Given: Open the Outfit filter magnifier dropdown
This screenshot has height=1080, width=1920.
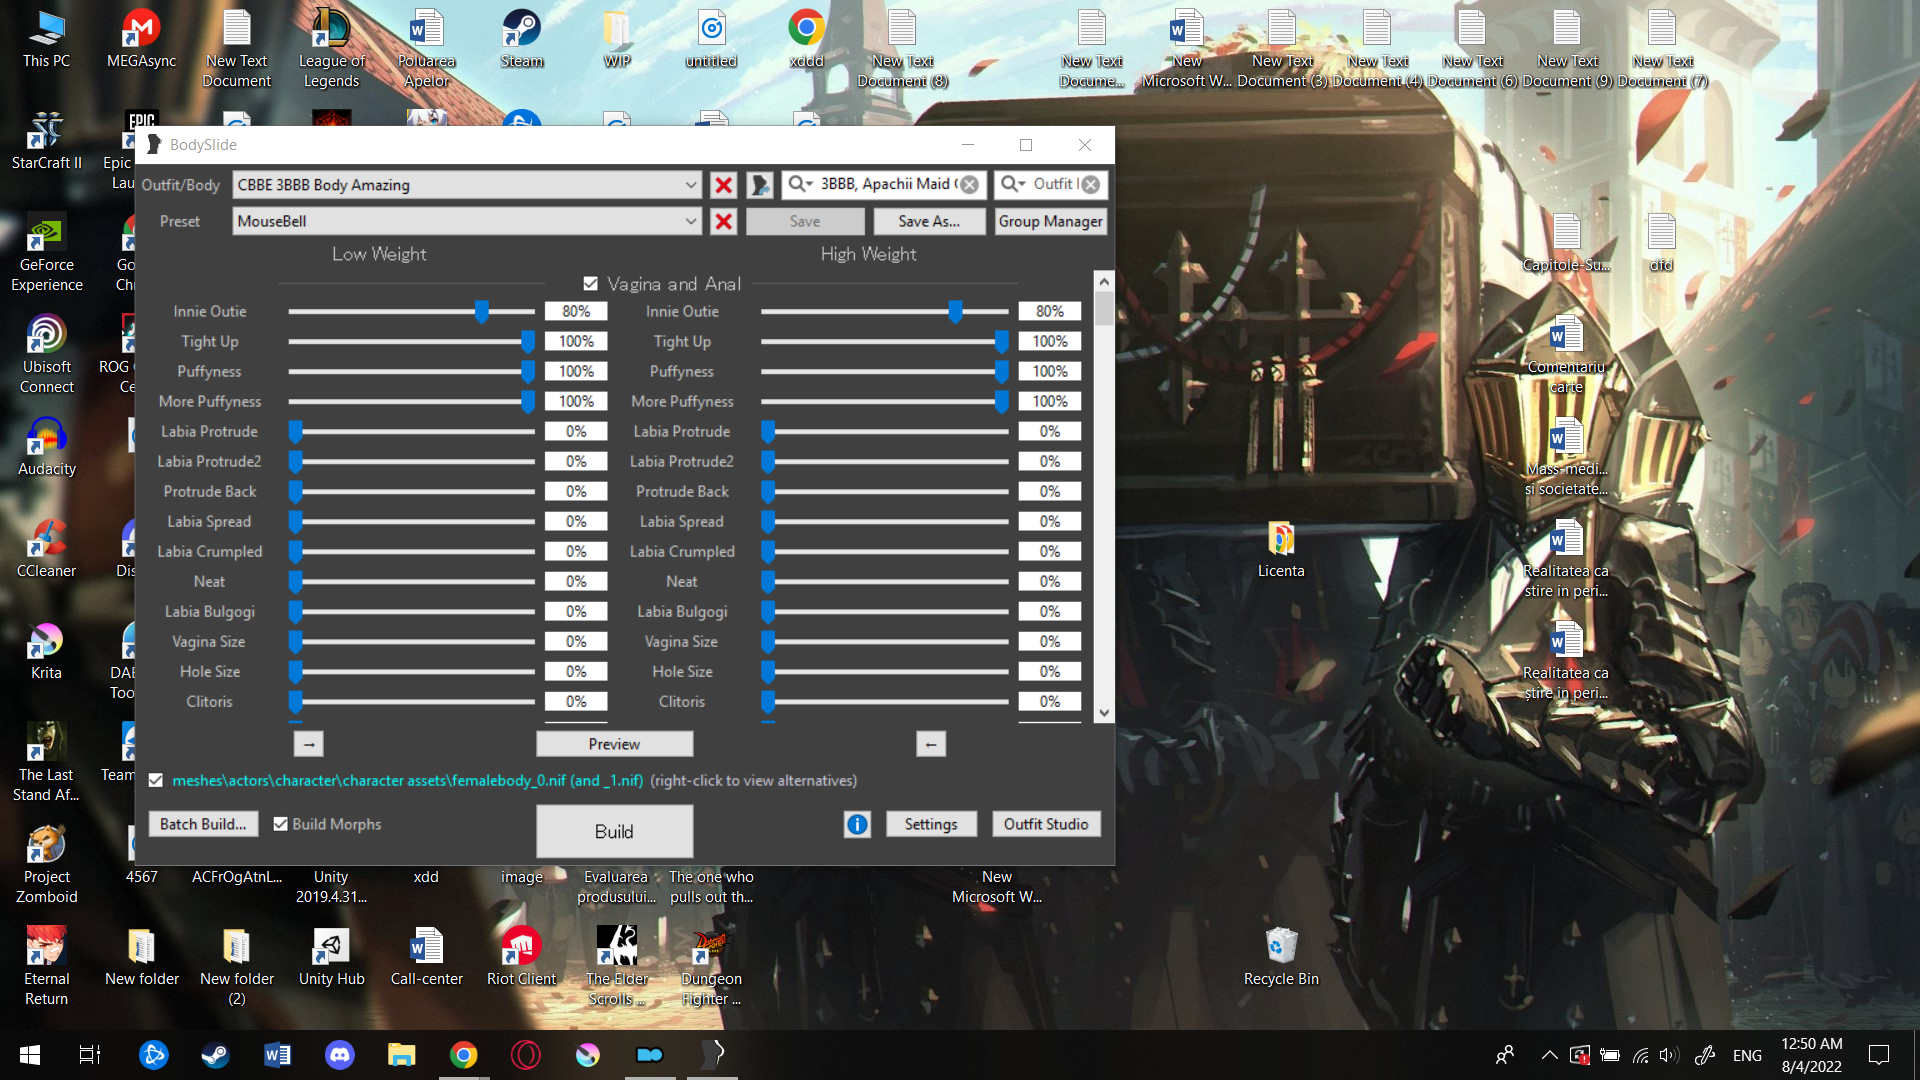Looking at the screenshot, I should tap(1013, 184).
